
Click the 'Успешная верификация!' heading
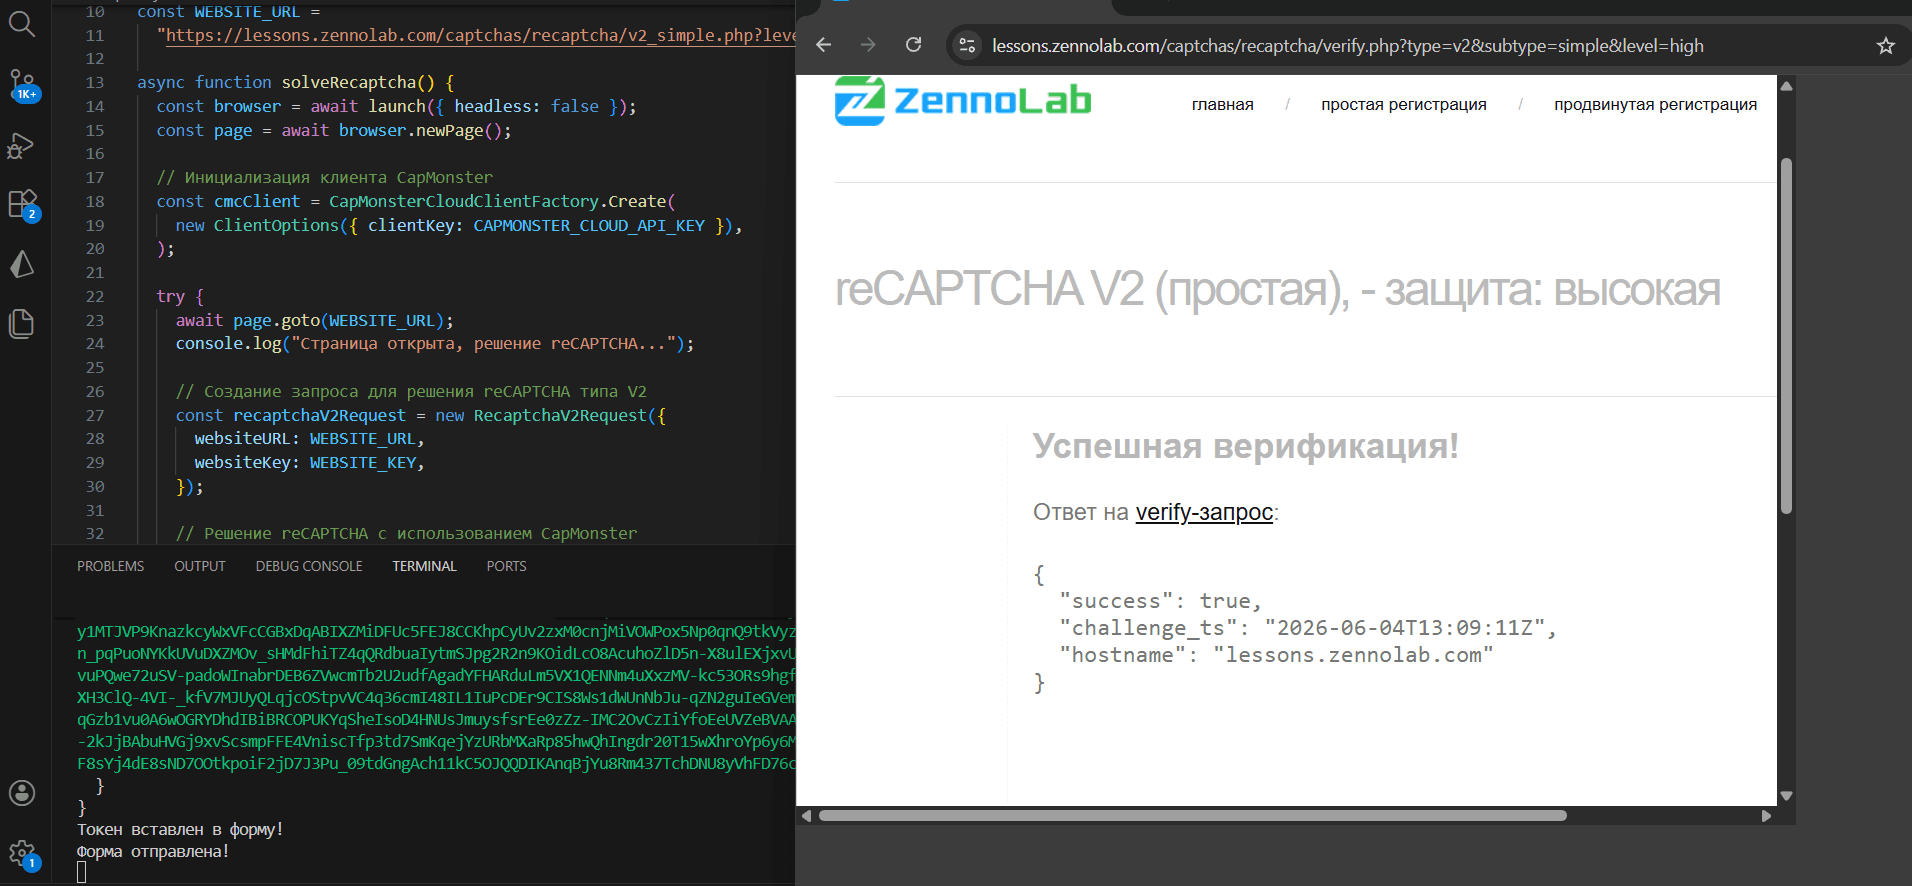[1245, 446]
